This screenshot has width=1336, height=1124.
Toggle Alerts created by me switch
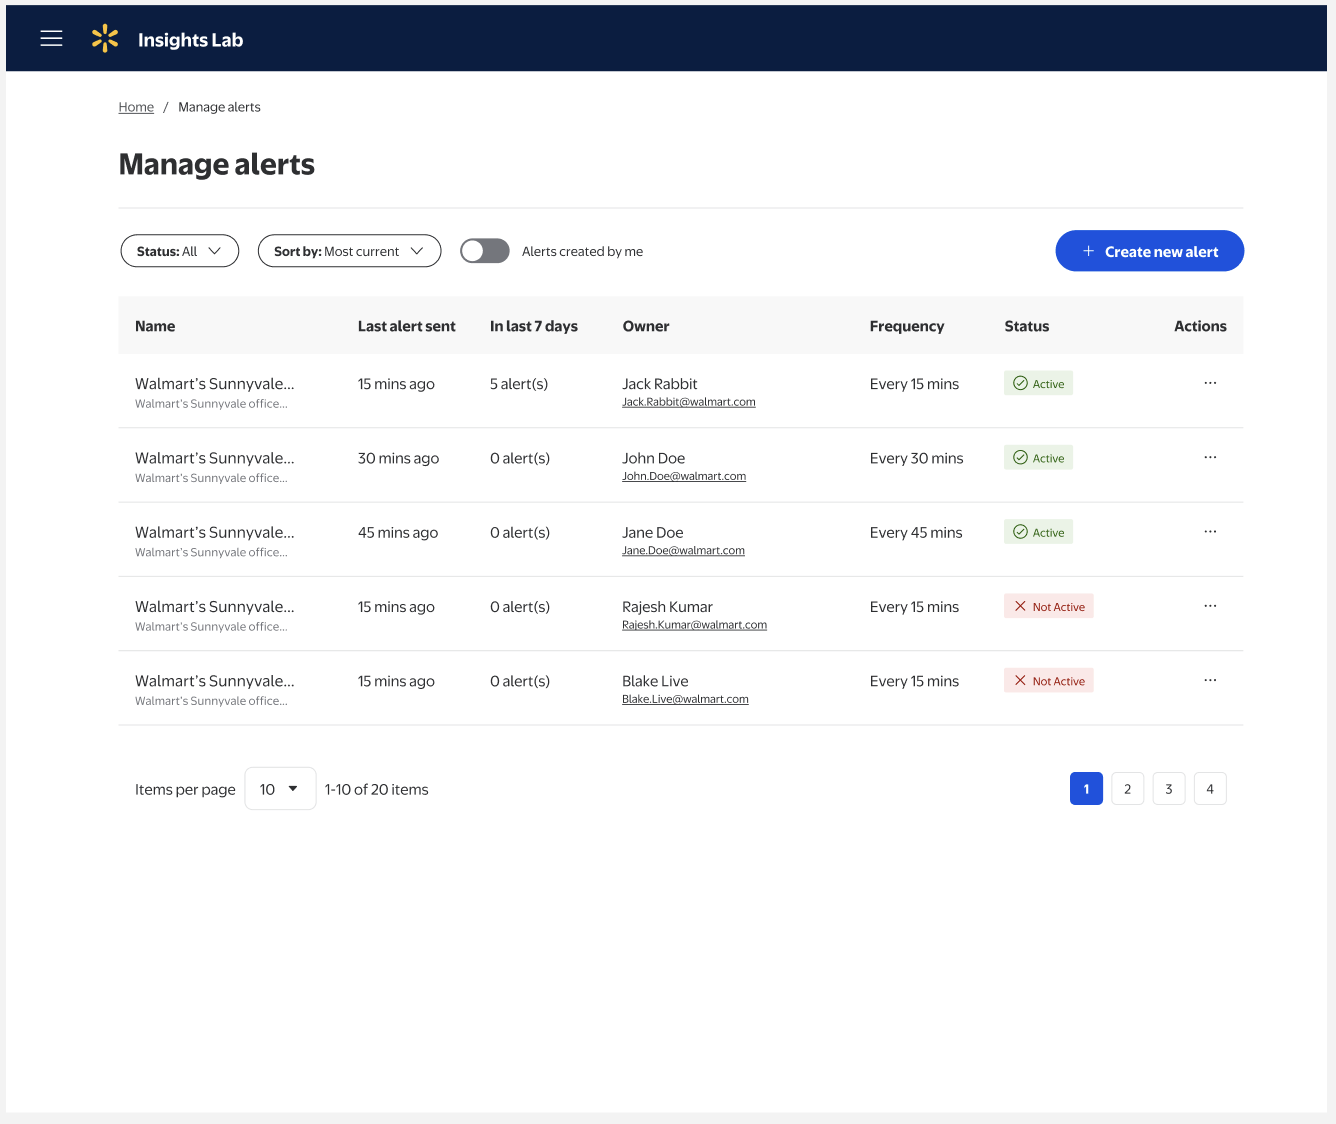[x=485, y=251]
